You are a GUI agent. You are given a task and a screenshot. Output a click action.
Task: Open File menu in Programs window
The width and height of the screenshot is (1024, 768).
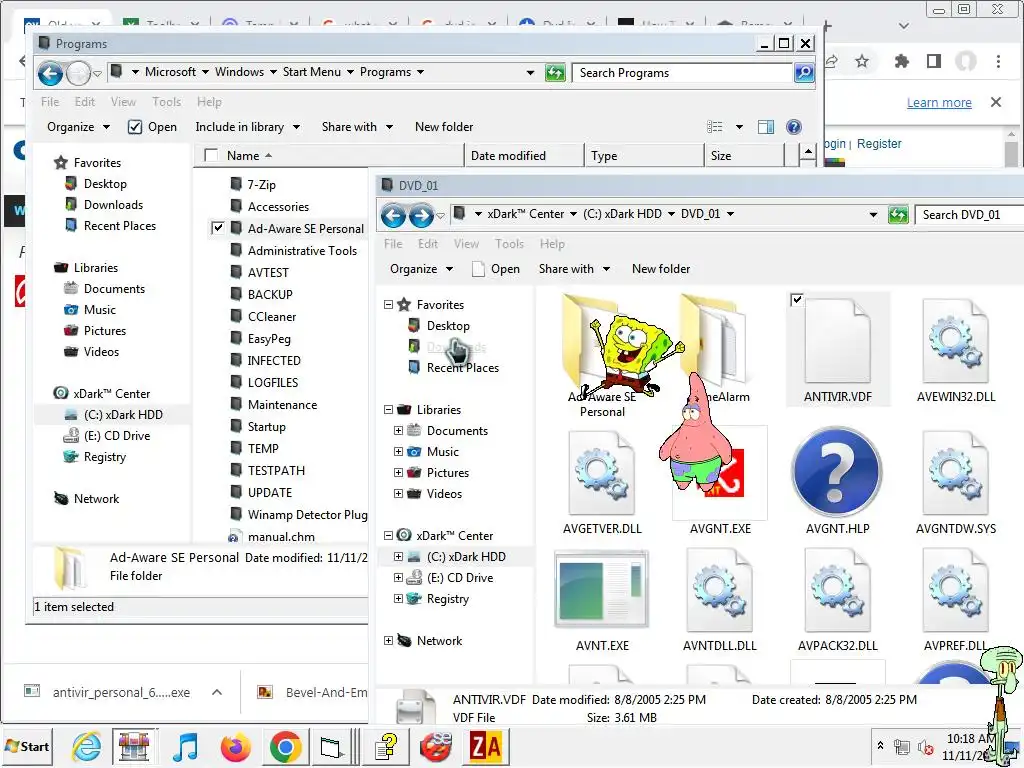(x=50, y=102)
